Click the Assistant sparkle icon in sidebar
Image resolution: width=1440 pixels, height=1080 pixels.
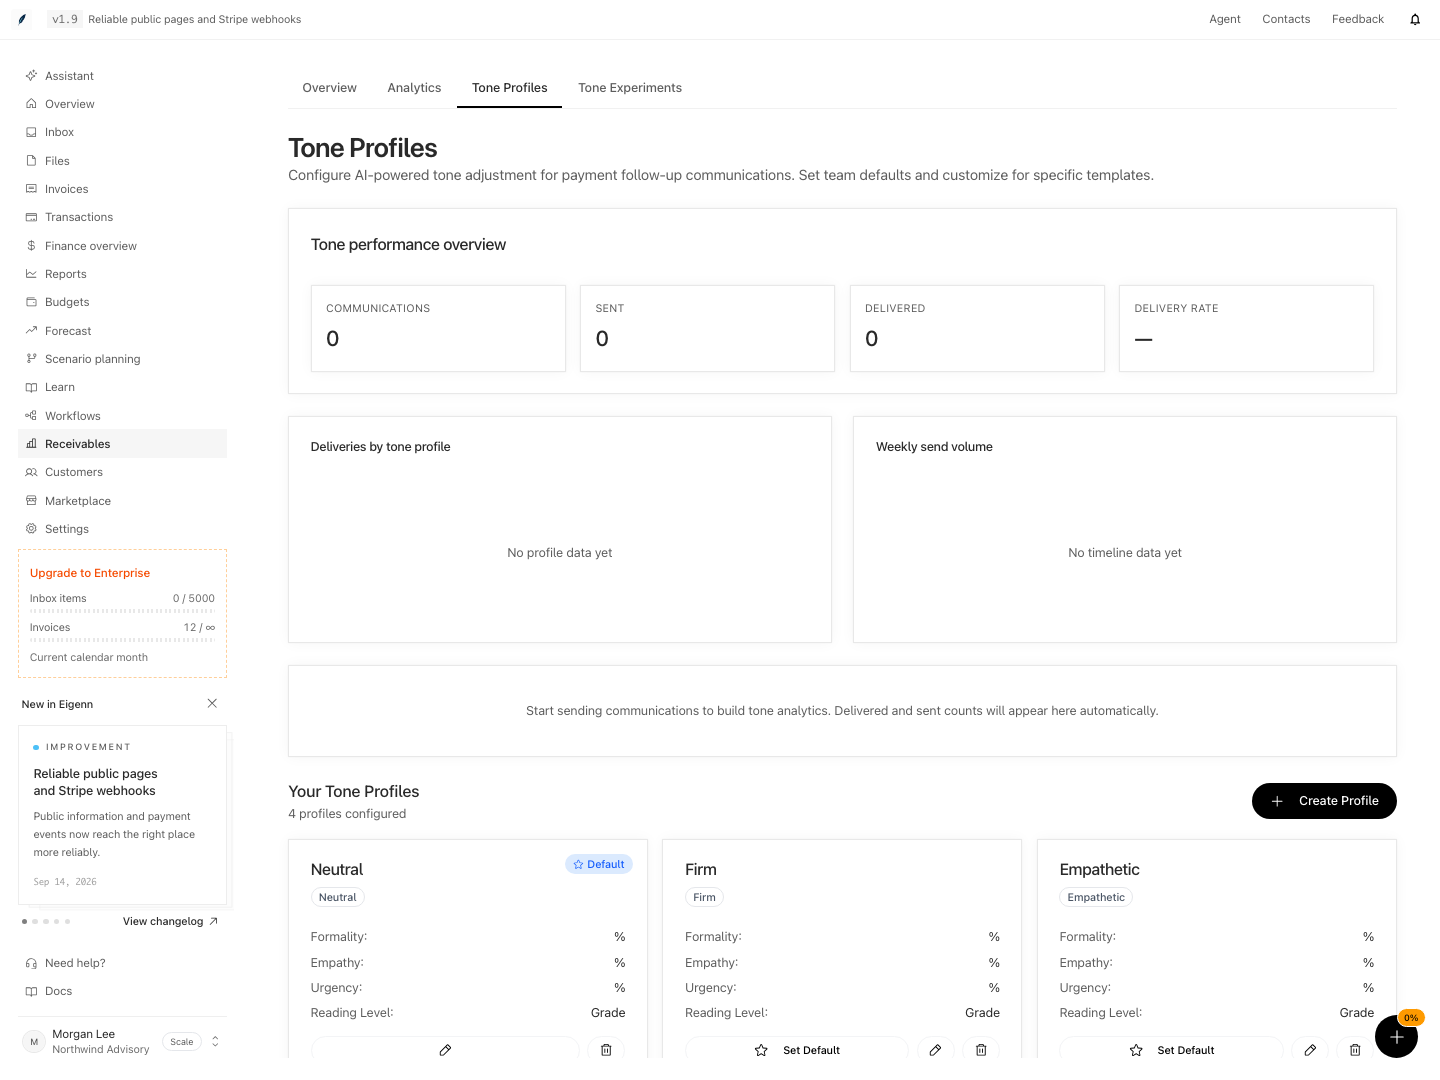point(31,76)
